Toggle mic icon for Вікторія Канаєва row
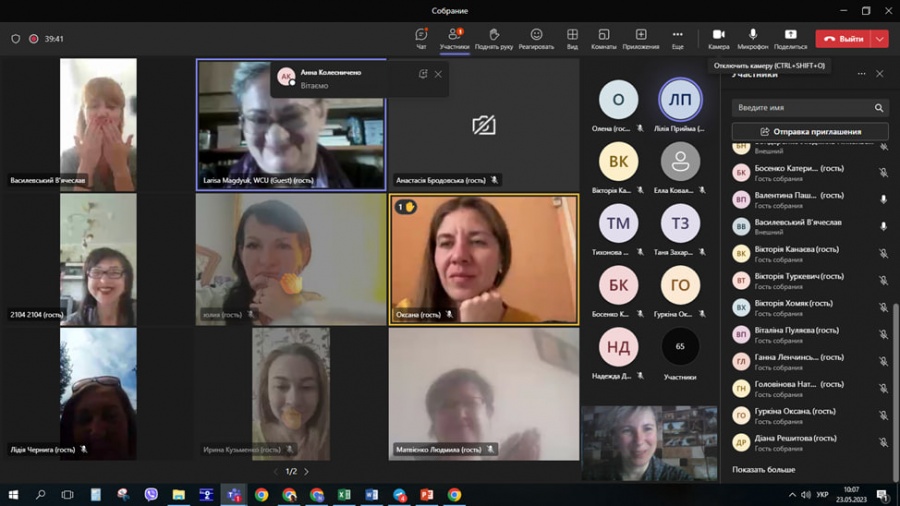This screenshot has height=506, width=900. tap(883, 254)
